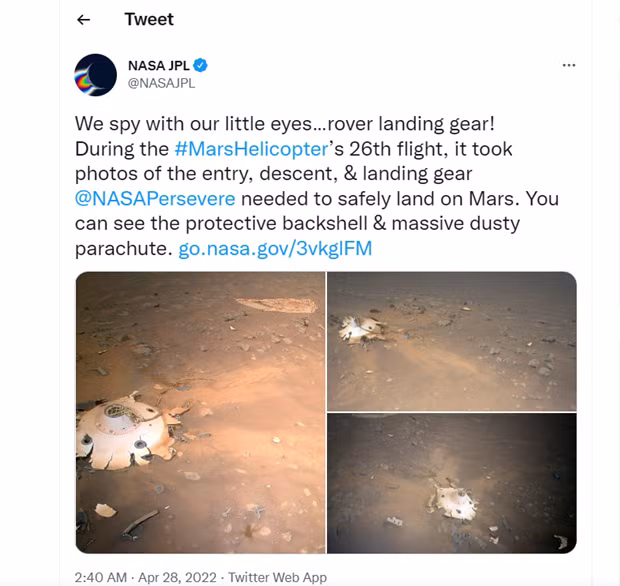Click the blue verified badge
Image resolution: width=620 pixels, height=586 pixels.
pos(201,66)
